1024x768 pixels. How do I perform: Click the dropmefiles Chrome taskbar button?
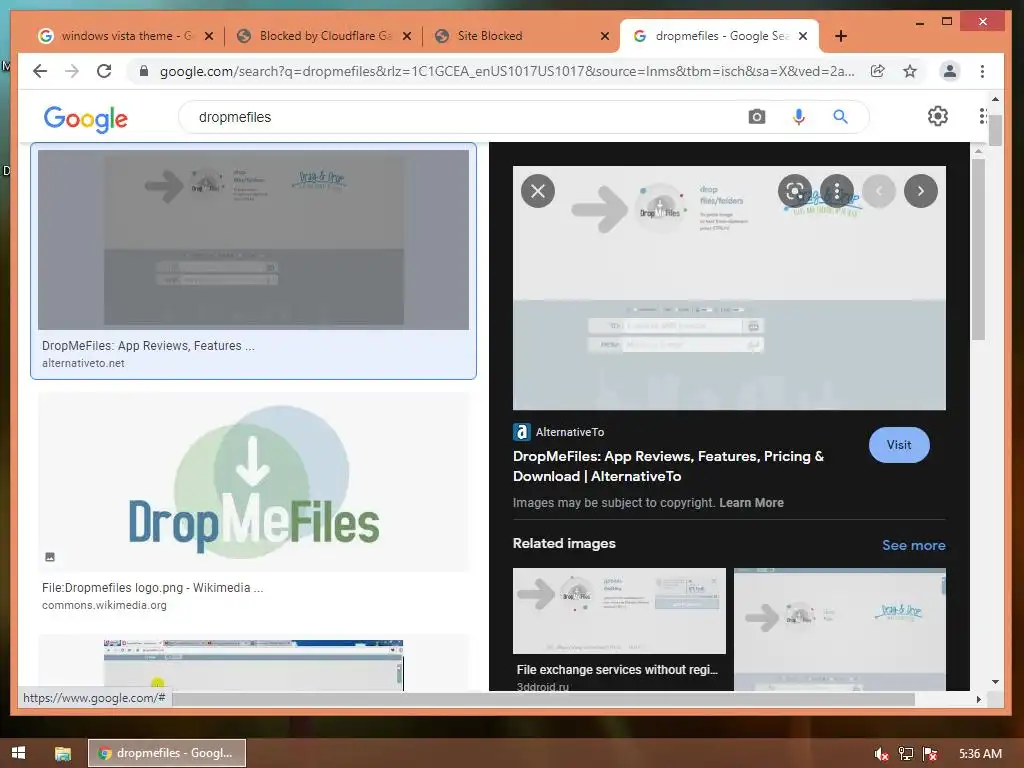point(167,753)
